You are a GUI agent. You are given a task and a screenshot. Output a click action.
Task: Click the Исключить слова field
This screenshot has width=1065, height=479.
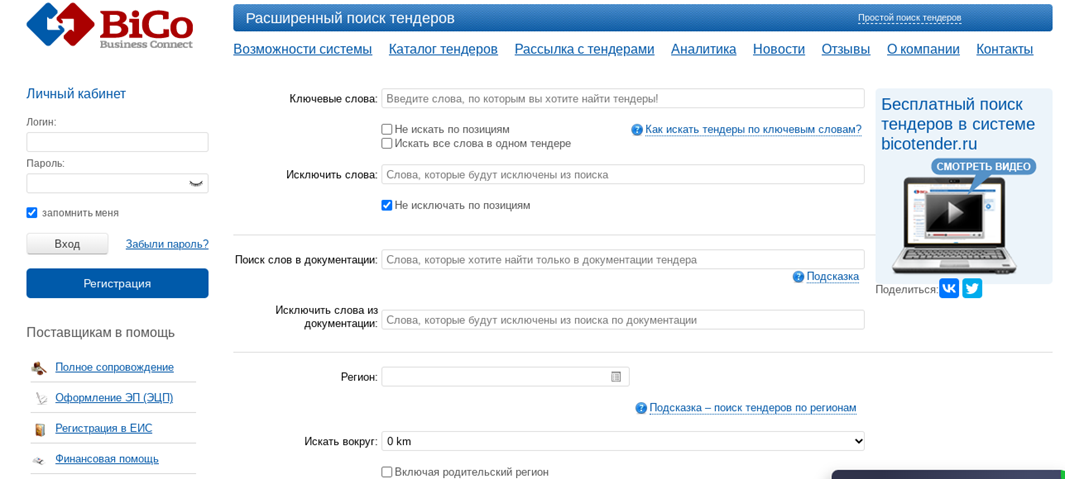pos(623,175)
